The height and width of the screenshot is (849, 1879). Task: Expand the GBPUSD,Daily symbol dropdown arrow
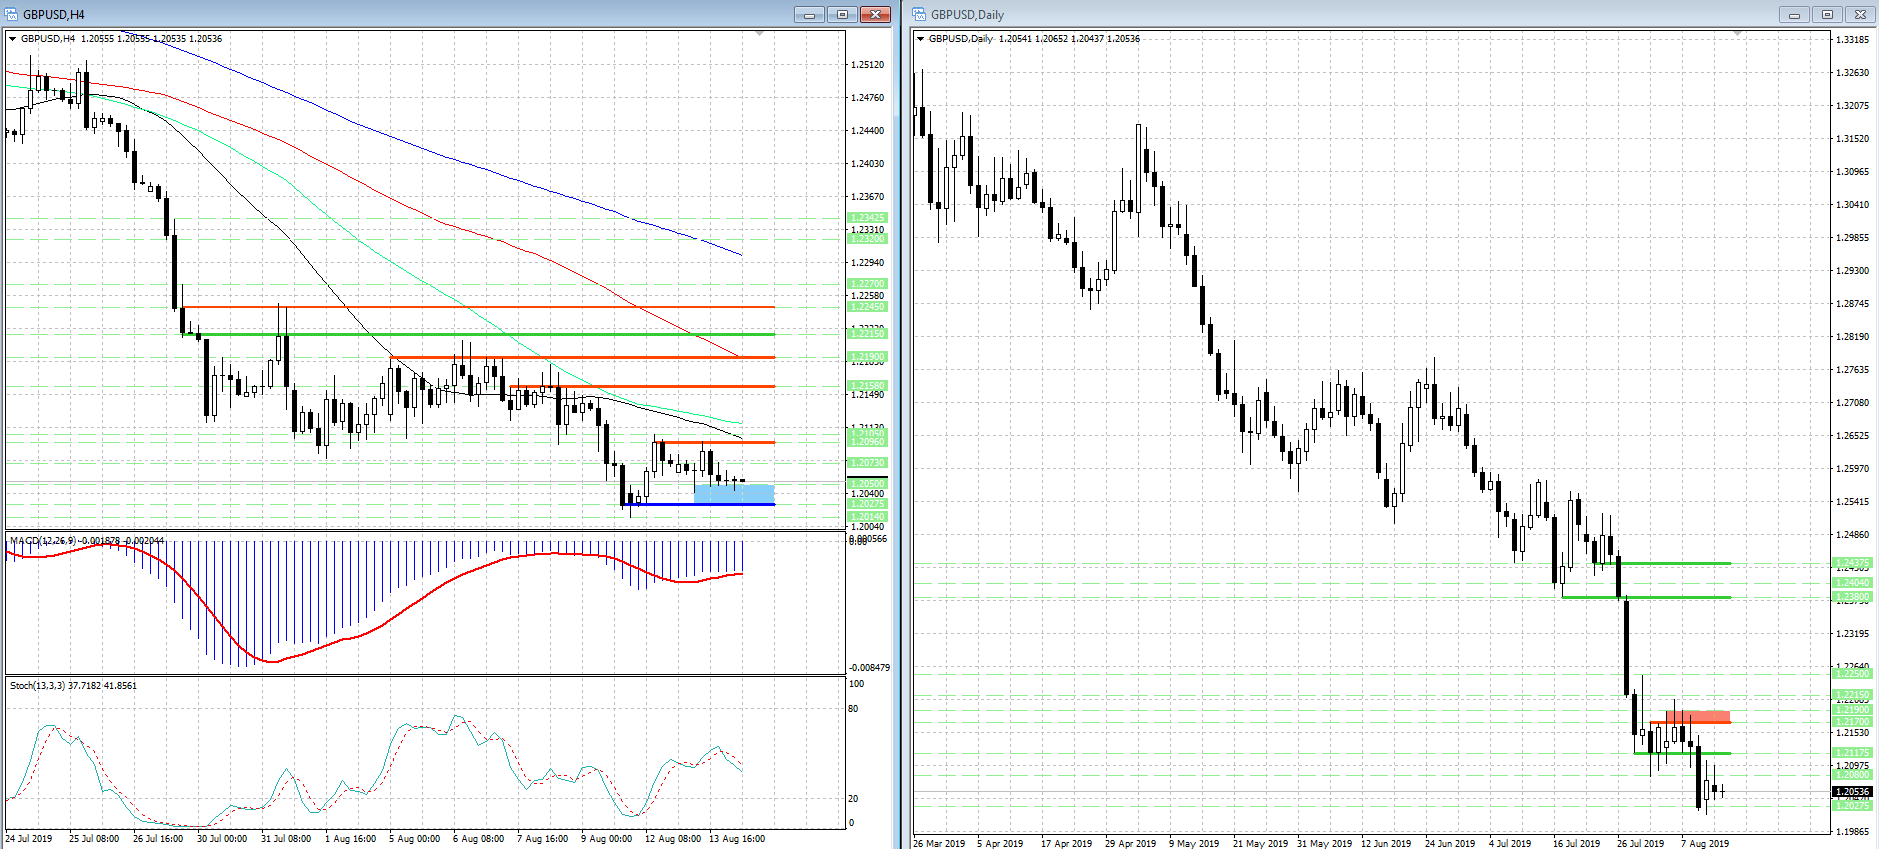point(921,39)
